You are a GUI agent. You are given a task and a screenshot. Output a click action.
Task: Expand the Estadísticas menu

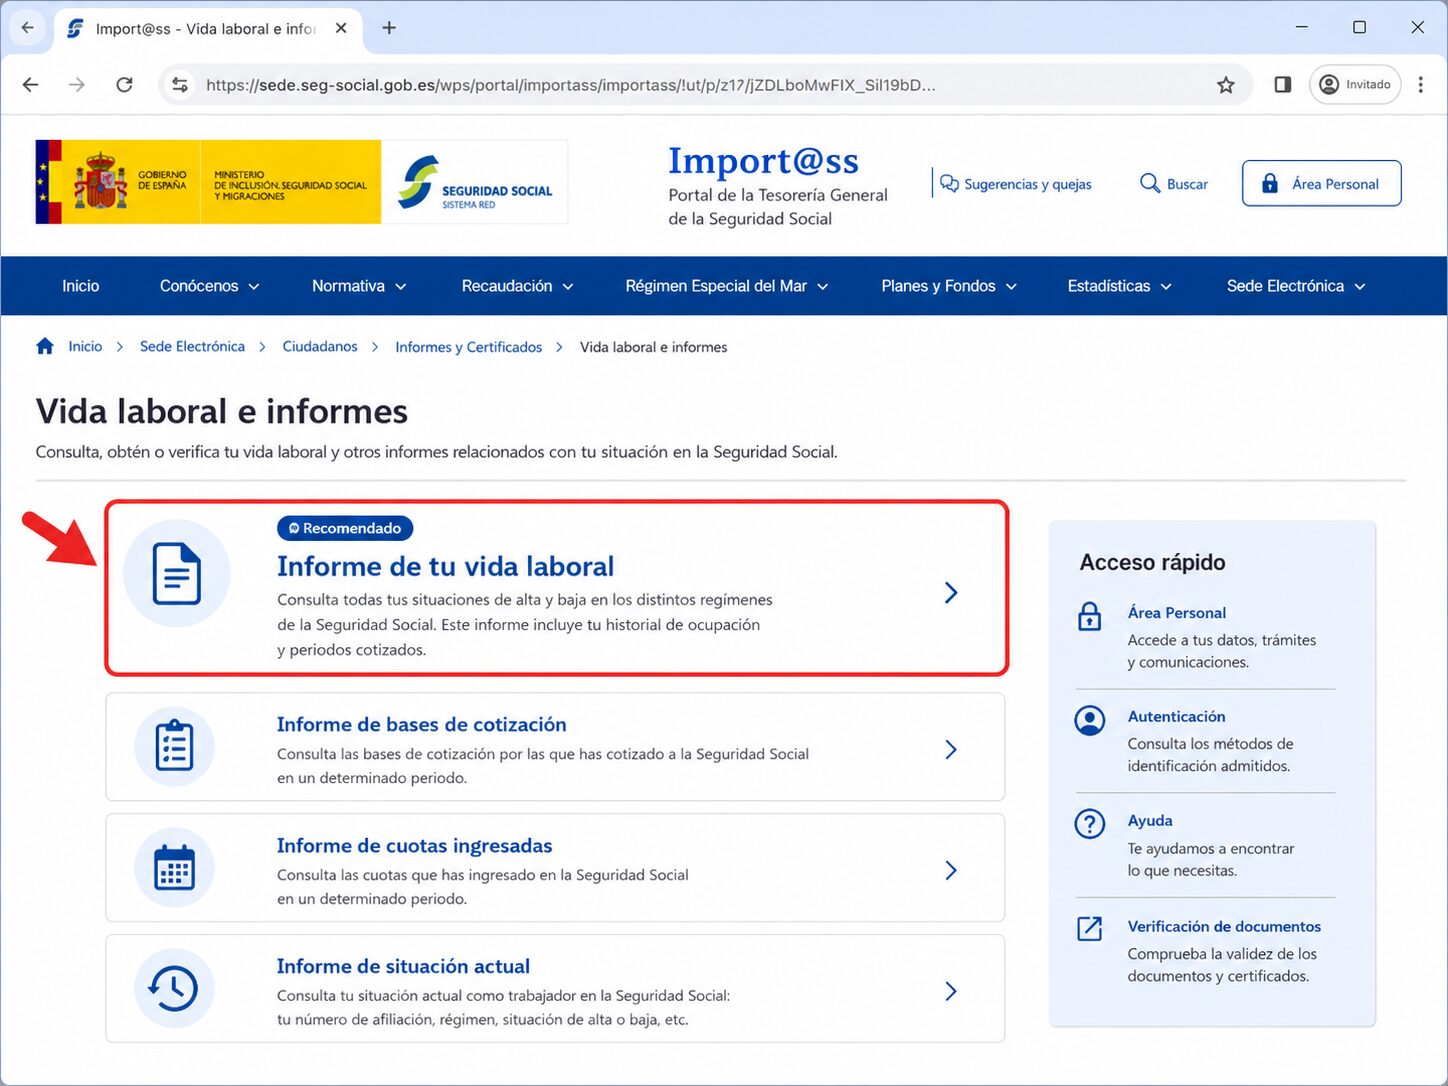pyautogui.click(x=1119, y=286)
